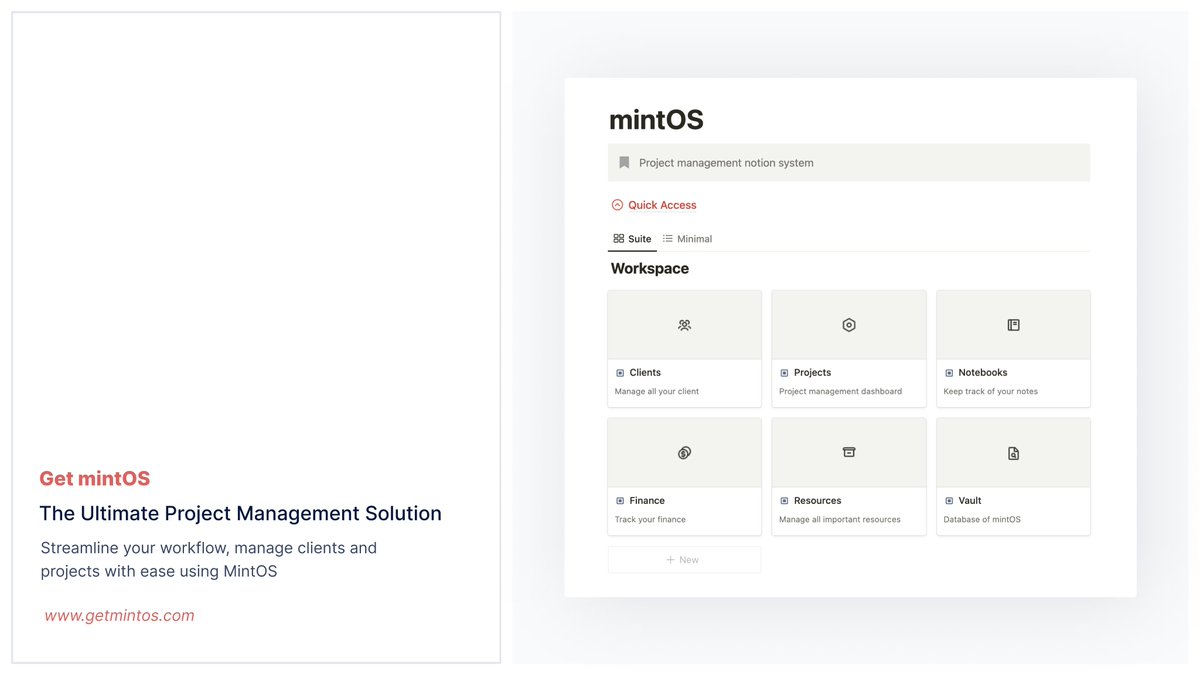Open the Notebooks card notebook icon
This screenshot has width=1200, height=675.
[1013, 325]
